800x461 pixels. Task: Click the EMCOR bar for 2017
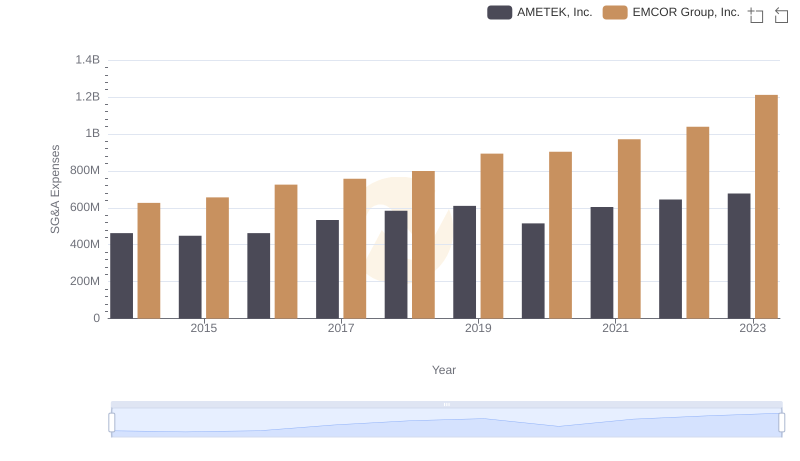click(355, 248)
